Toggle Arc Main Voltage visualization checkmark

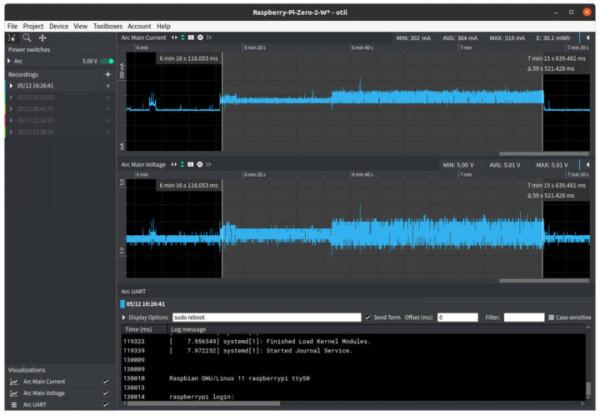105,393
